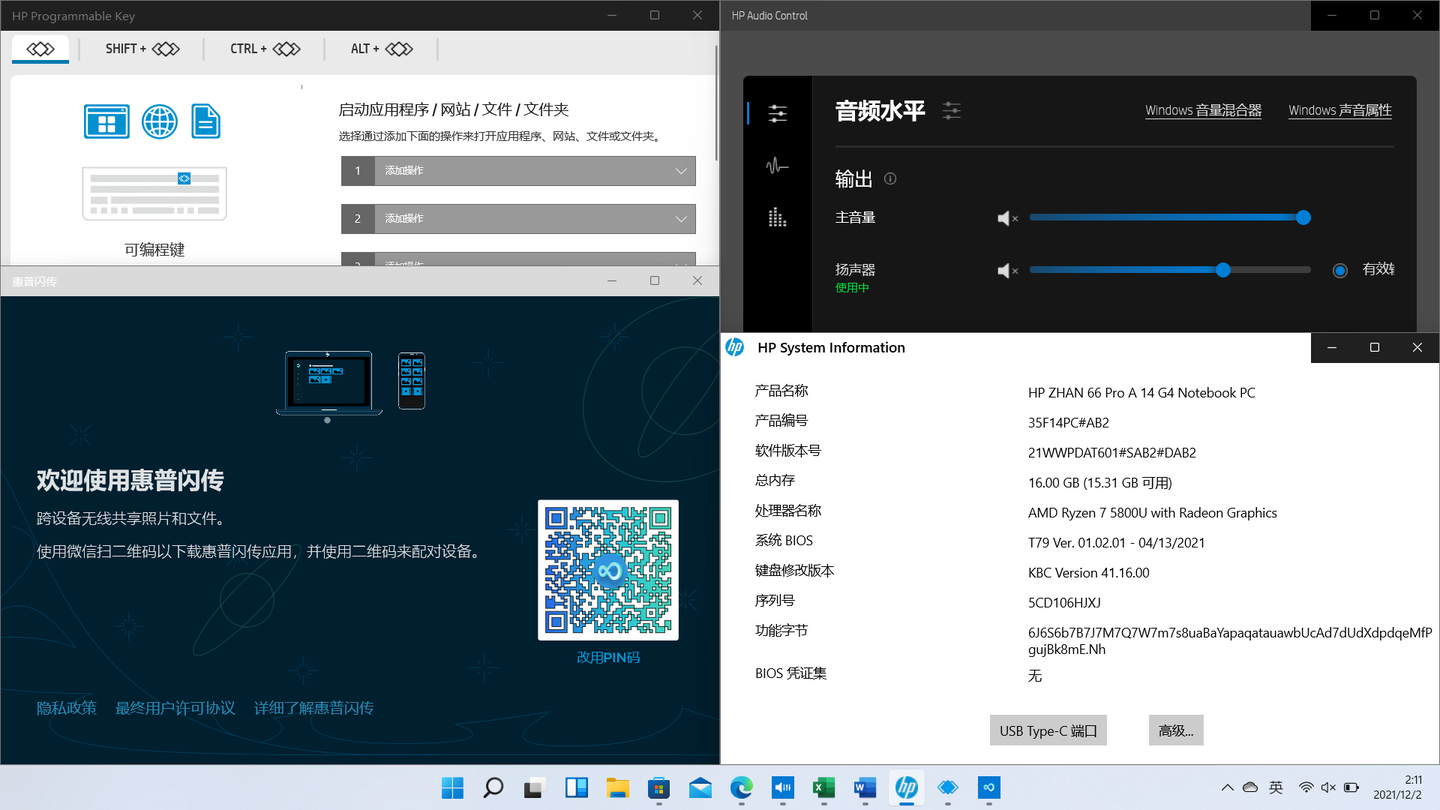
Task: Open the 最终用户许可协议 link
Action: point(175,708)
